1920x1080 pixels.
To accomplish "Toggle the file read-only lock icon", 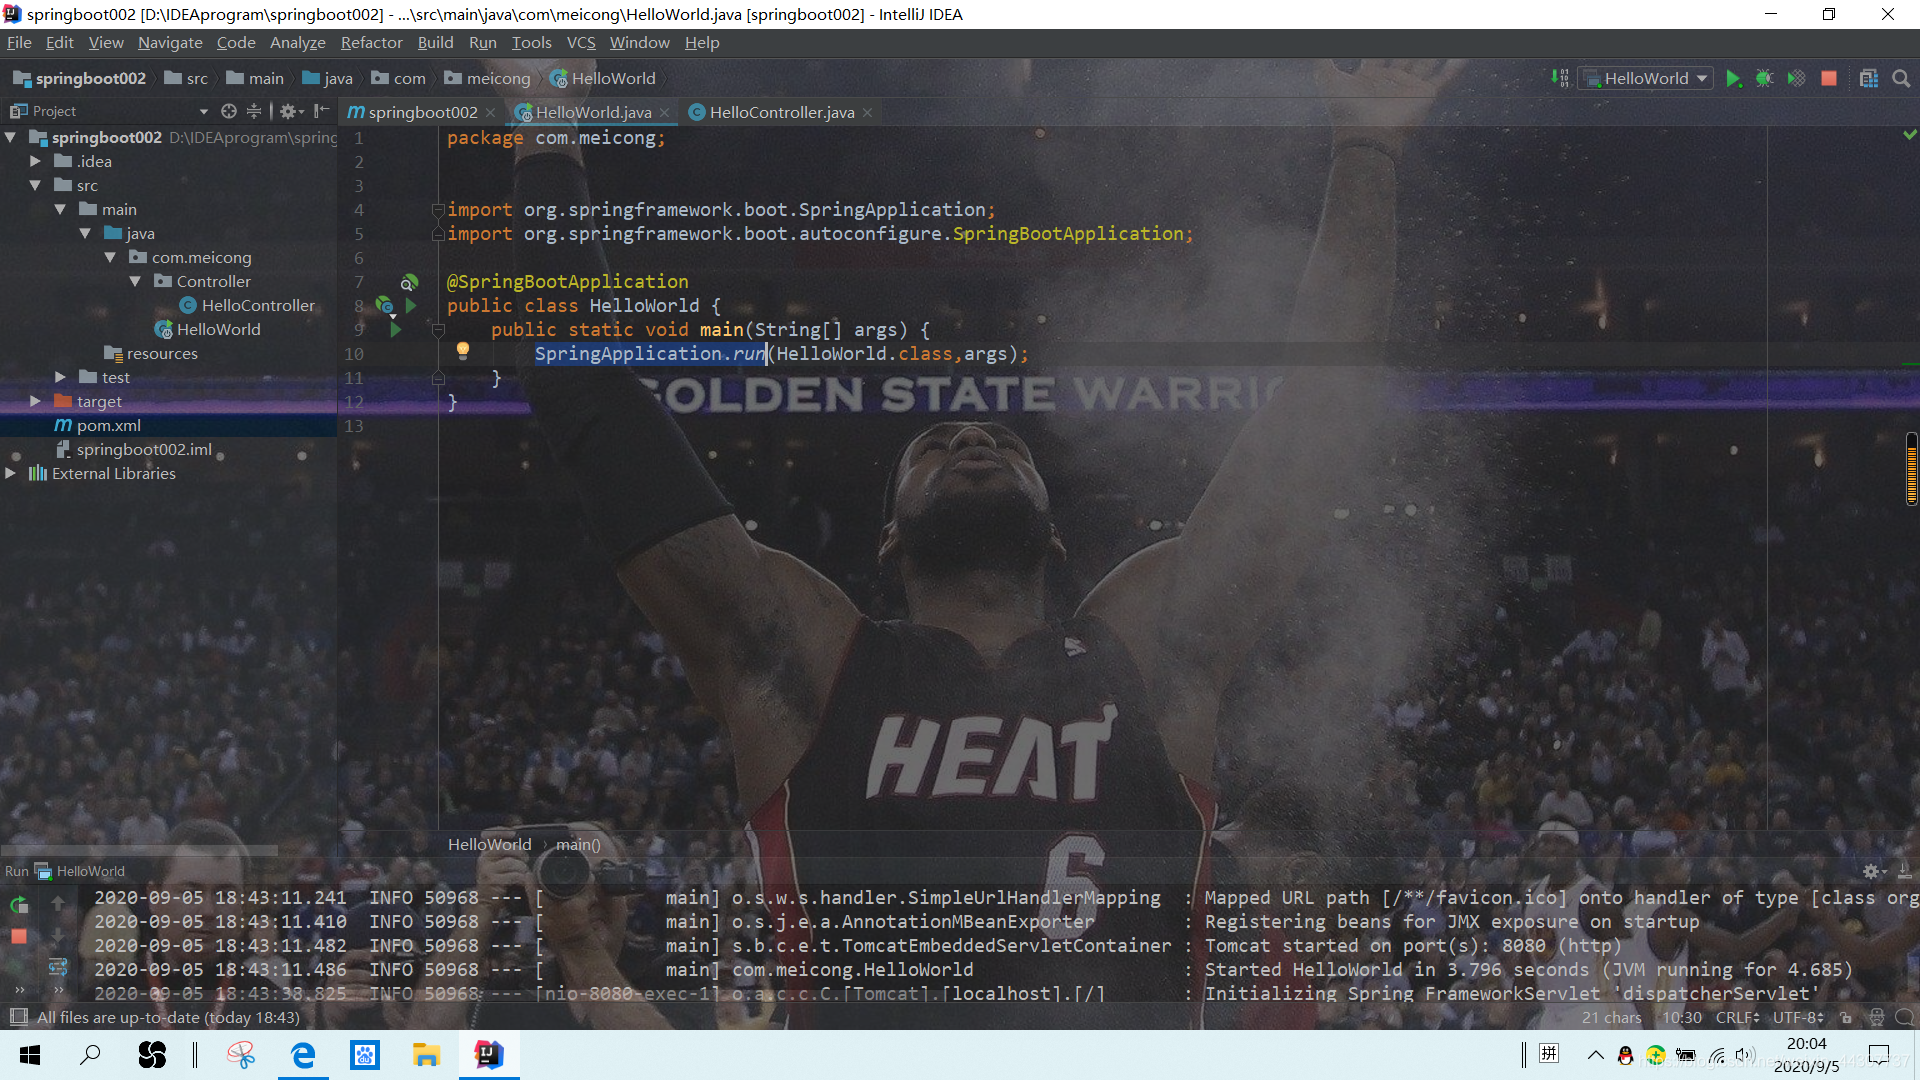I will (x=1846, y=1018).
